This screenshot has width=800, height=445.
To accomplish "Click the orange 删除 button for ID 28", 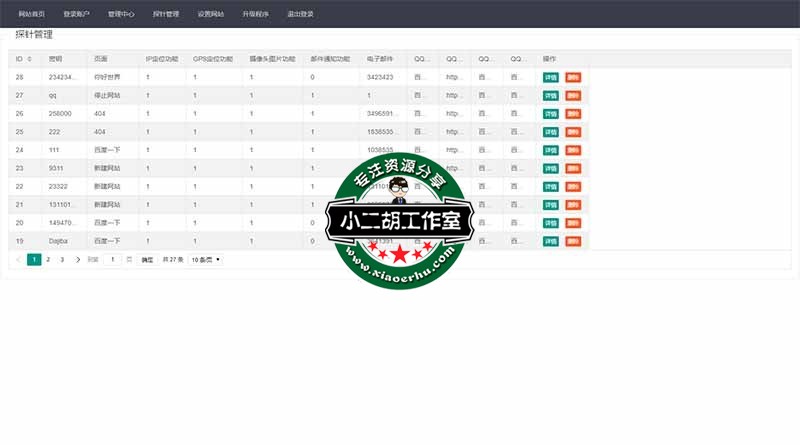I will (572, 77).
